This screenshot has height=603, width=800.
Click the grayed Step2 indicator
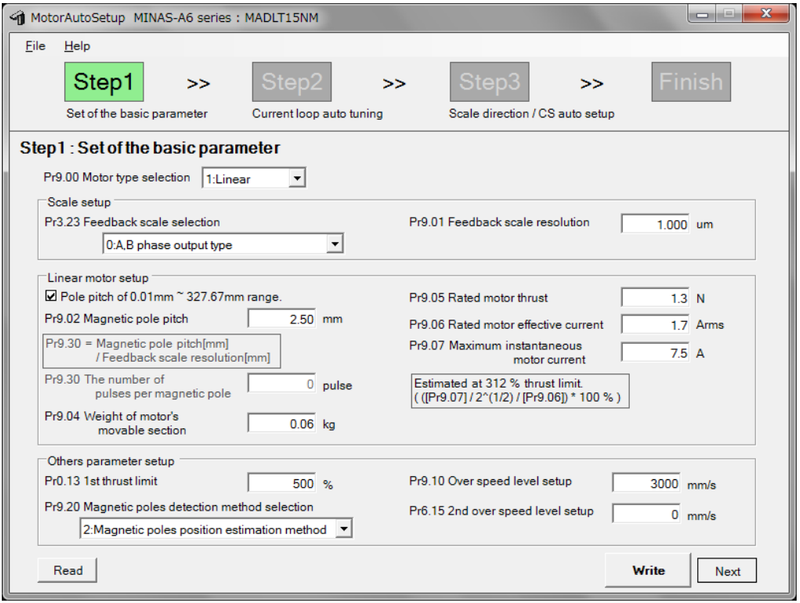pyautogui.click(x=291, y=82)
